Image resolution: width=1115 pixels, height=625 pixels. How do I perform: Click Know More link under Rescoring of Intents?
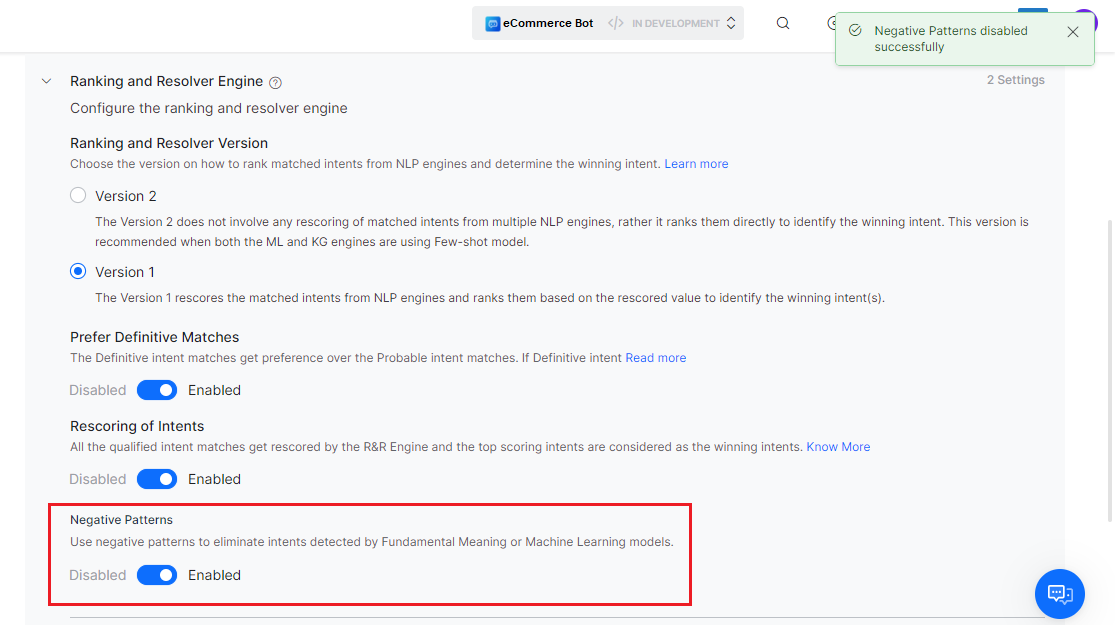click(x=838, y=447)
